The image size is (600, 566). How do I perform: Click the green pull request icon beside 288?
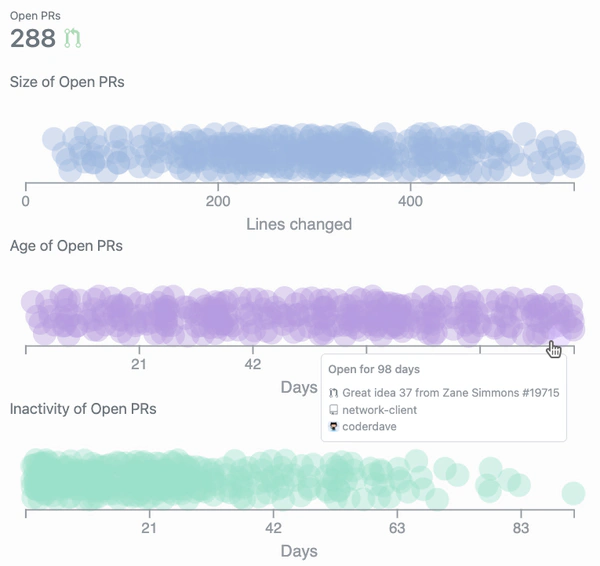(x=72, y=39)
